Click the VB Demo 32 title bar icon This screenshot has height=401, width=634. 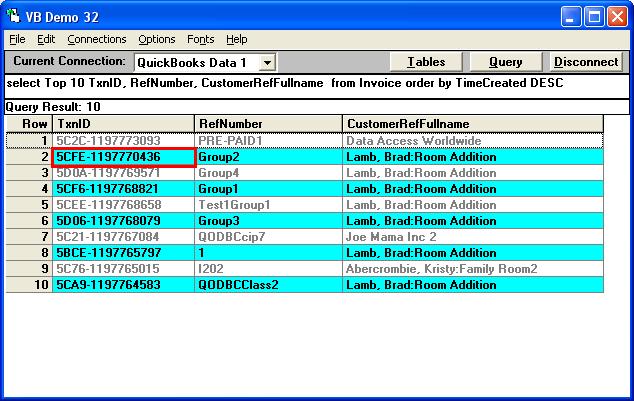[x=14, y=16]
